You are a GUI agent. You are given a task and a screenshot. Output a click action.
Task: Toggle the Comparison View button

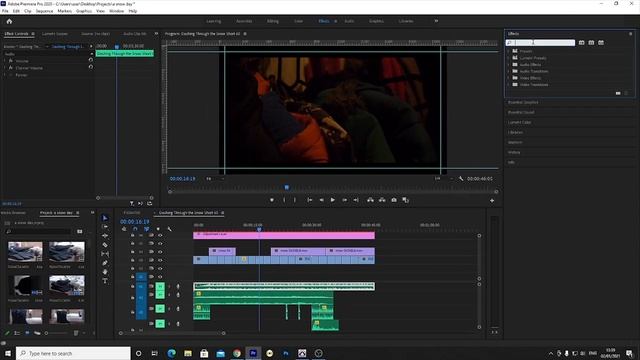[x=405, y=200]
